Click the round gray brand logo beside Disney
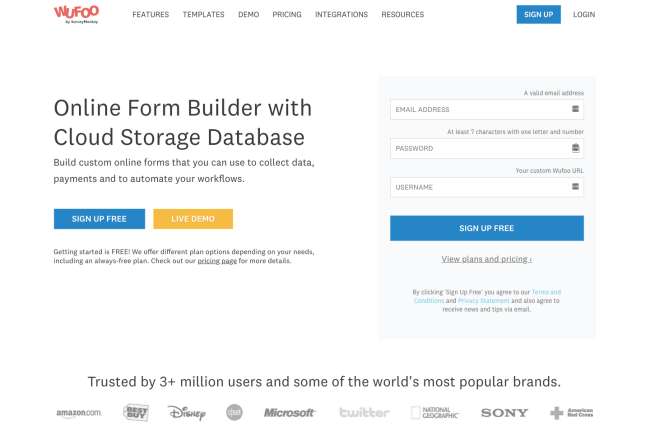This screenshot has width=669, height=432. click(x=234, y=412)
